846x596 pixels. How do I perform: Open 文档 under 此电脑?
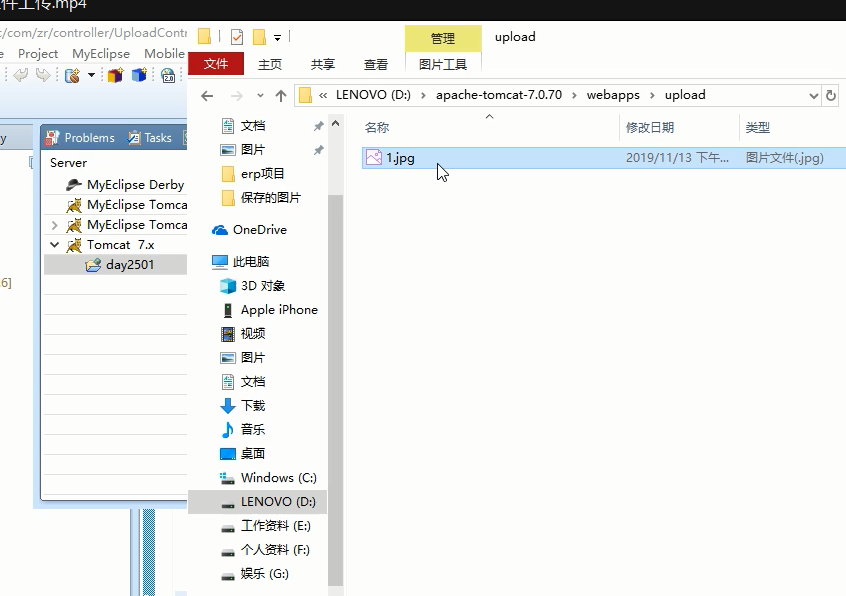(x=253, y=382)
